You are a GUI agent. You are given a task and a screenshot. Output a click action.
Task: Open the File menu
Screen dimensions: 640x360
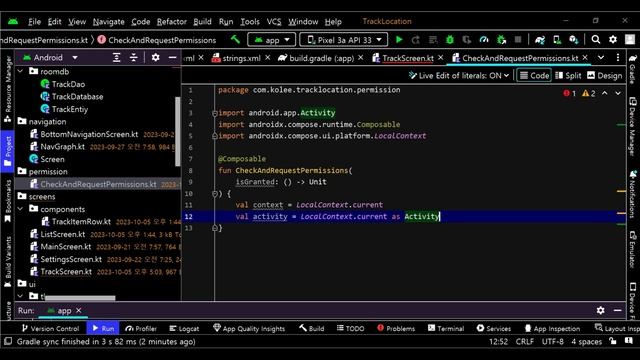coord(34,22)
